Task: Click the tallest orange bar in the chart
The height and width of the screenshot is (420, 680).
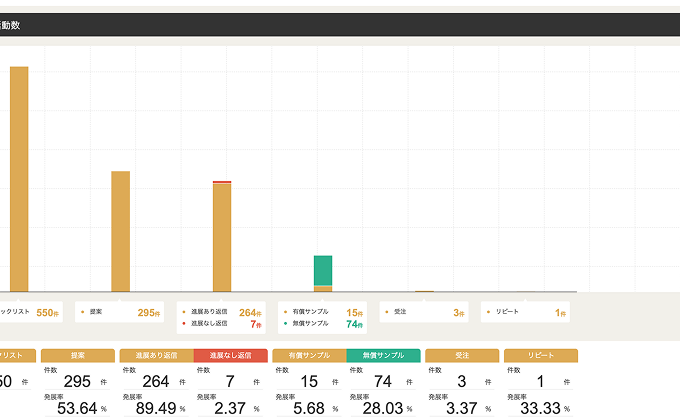Action: (x=19, y=178)
